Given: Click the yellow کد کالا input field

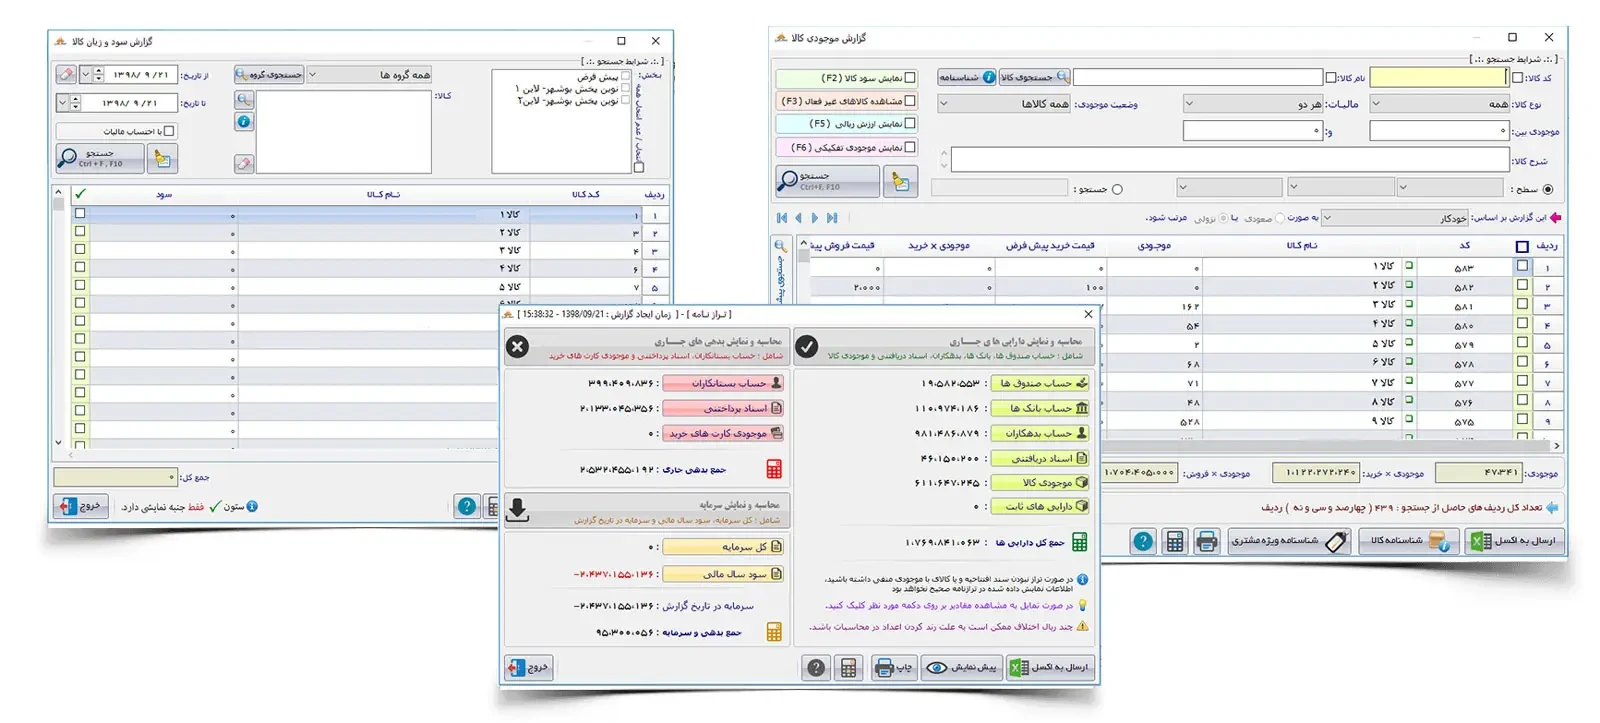Looking at the screenshot, I should point(1438,77).
